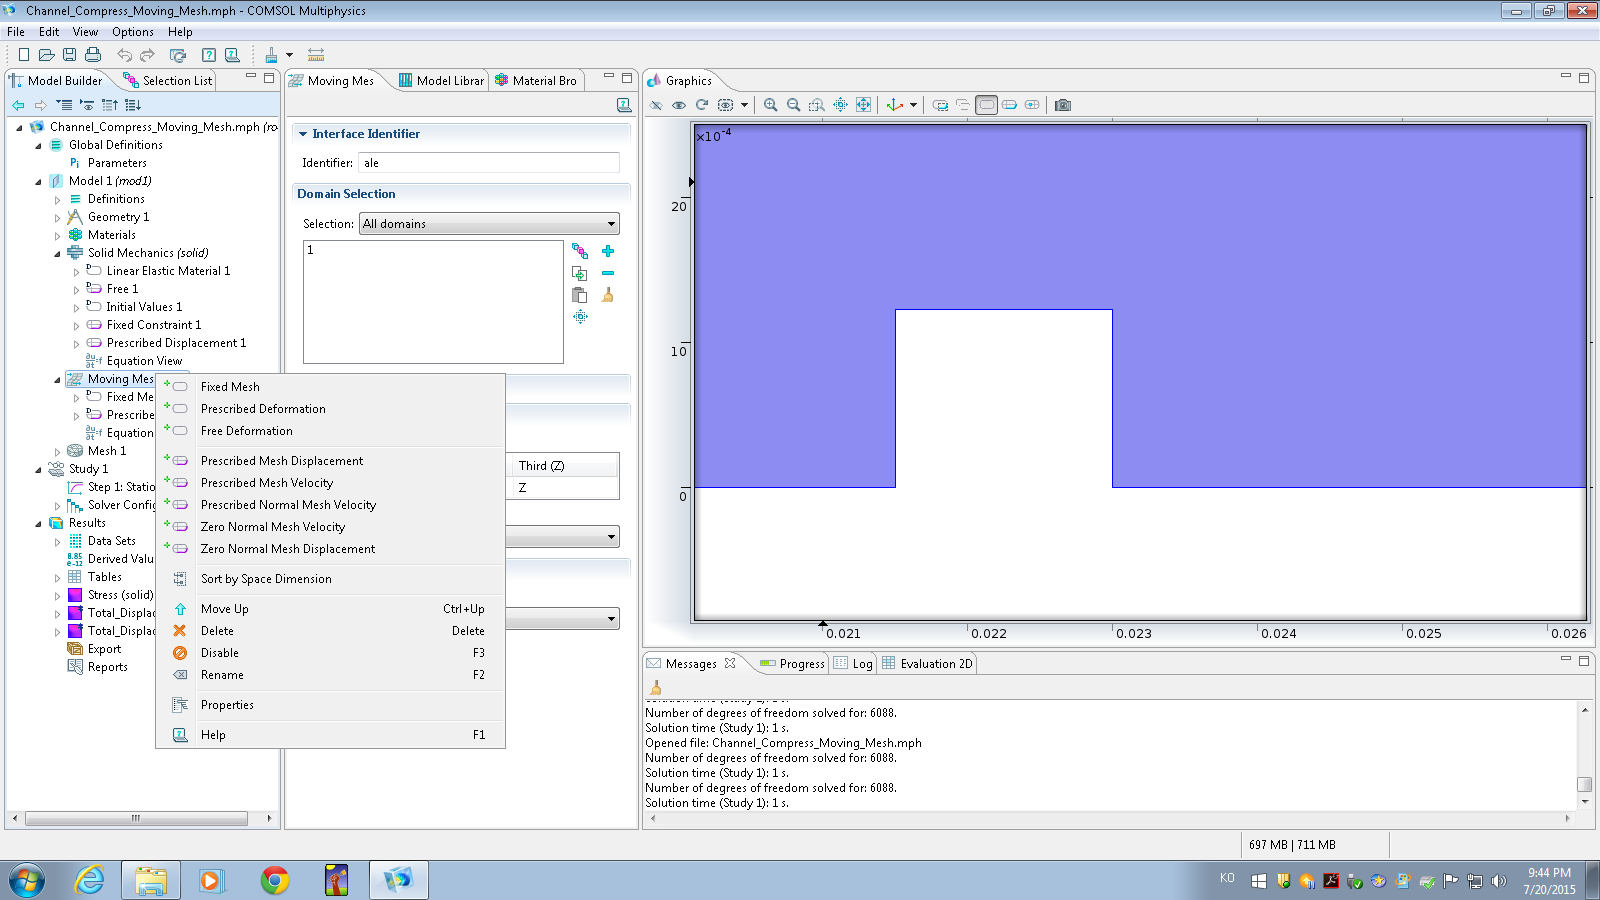Open a model file from the toolbar
Image resolution: width=1600 pixels, height=900 pixels.
click(x=46, y=55)
